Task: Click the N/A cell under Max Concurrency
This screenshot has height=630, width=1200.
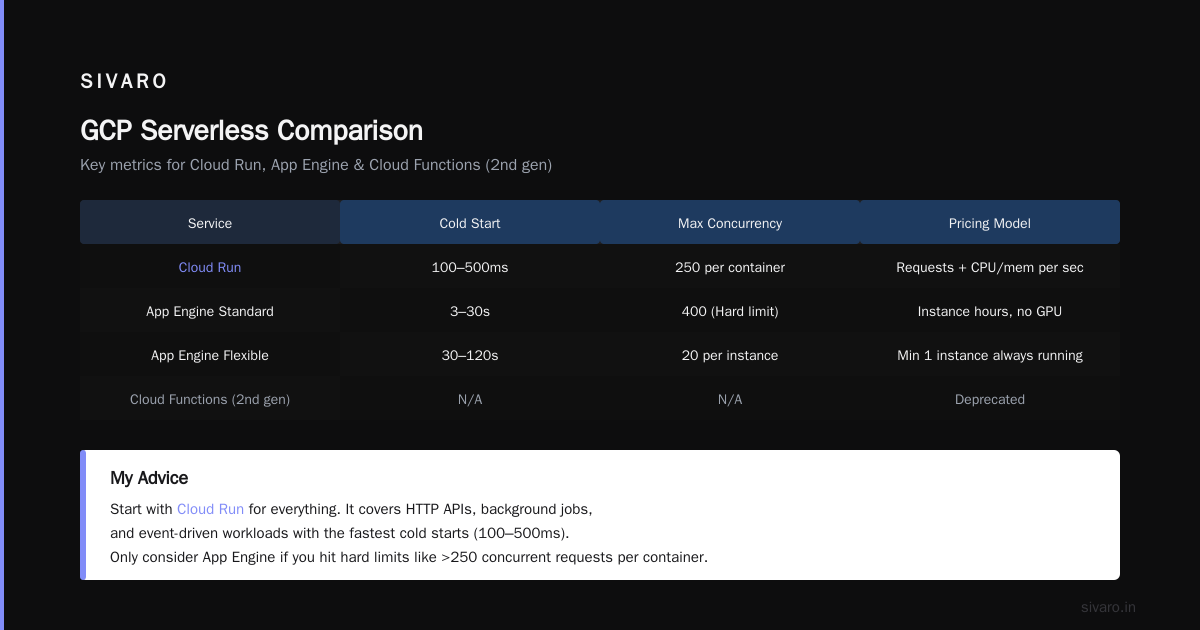Action: 730,399
